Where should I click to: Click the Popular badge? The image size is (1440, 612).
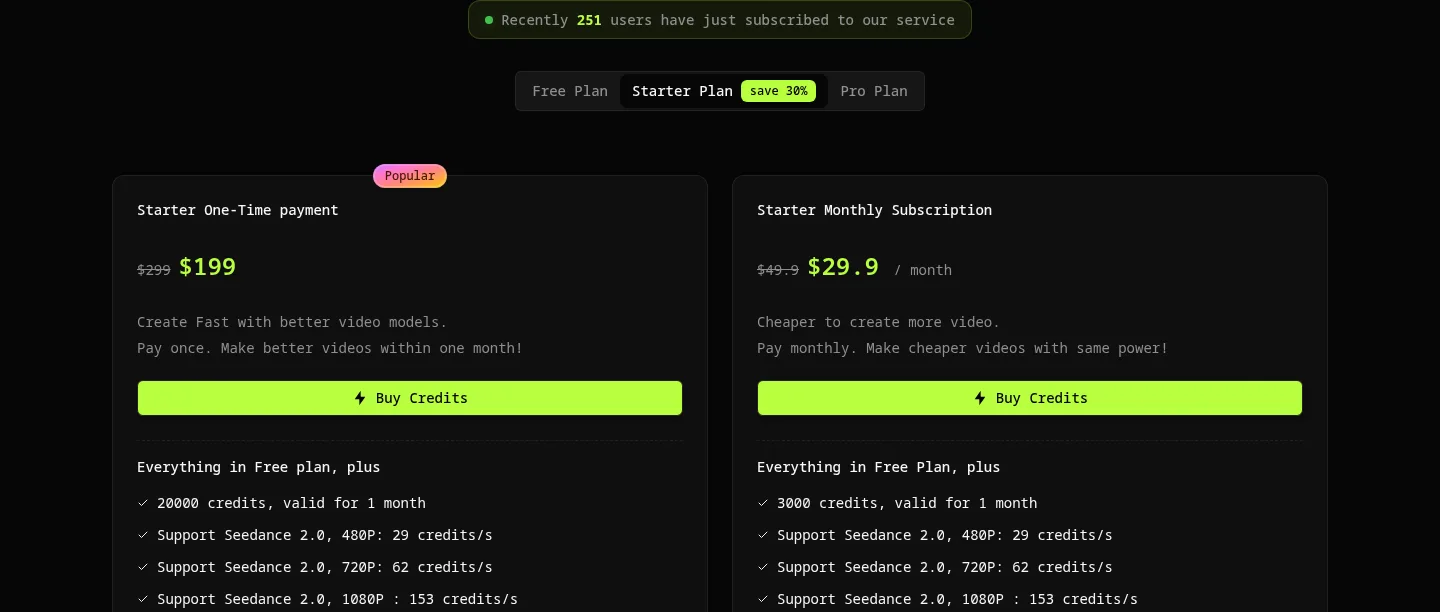[x=410, y=176]
